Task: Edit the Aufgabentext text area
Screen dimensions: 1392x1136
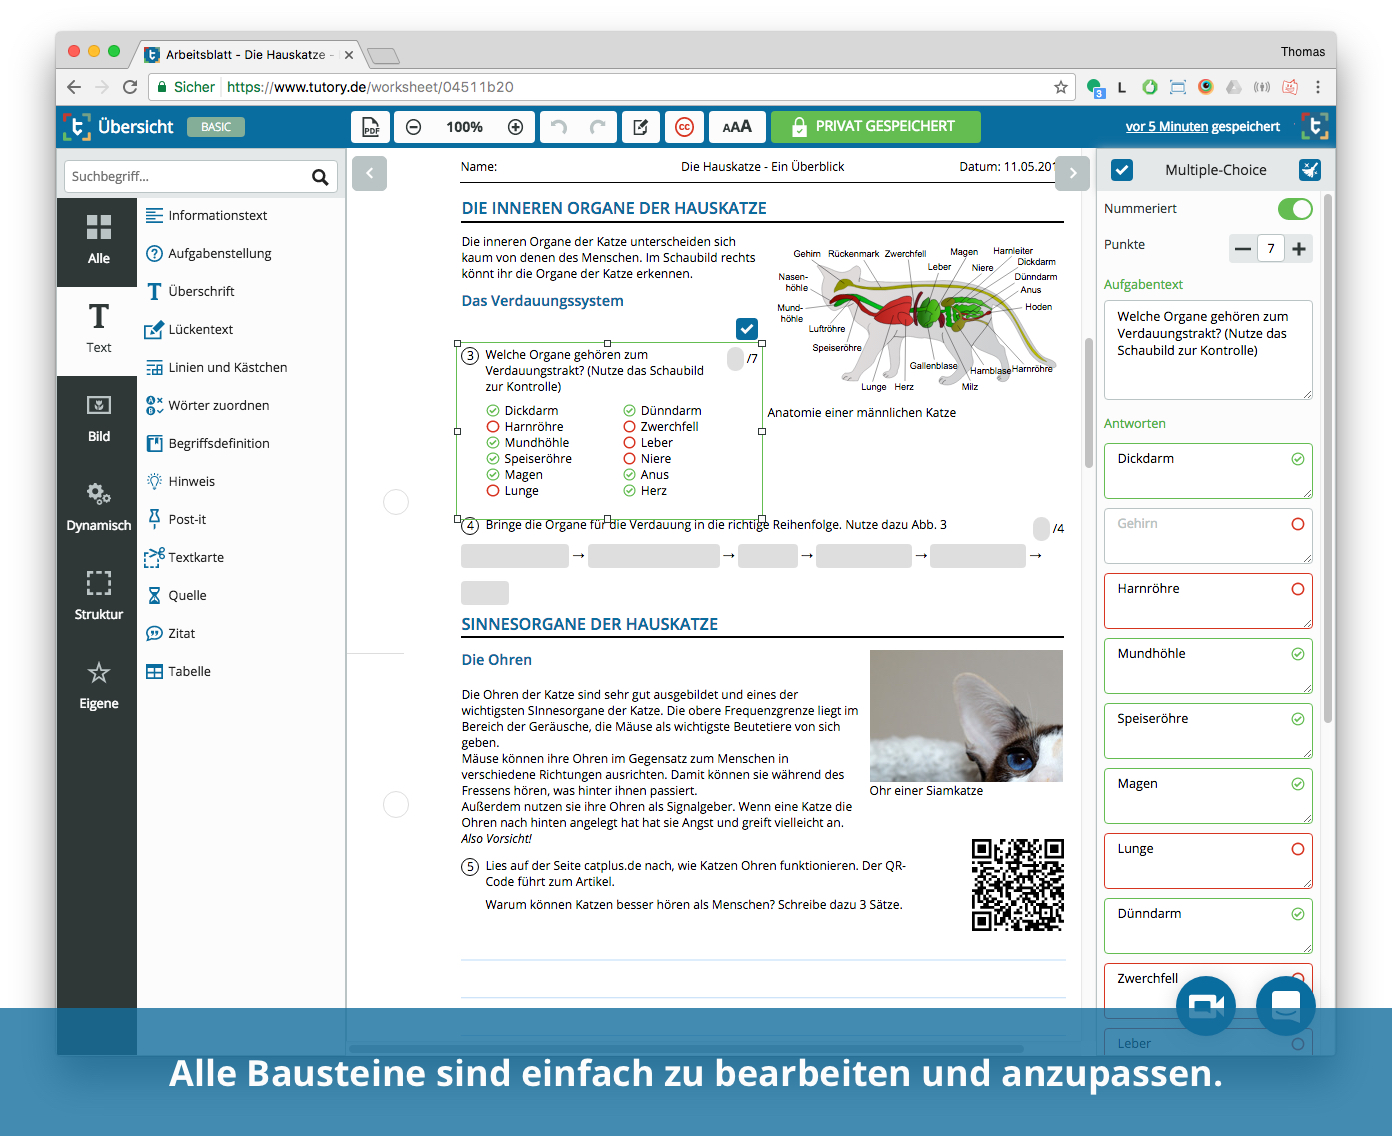Action: (x=1208, y=350)
